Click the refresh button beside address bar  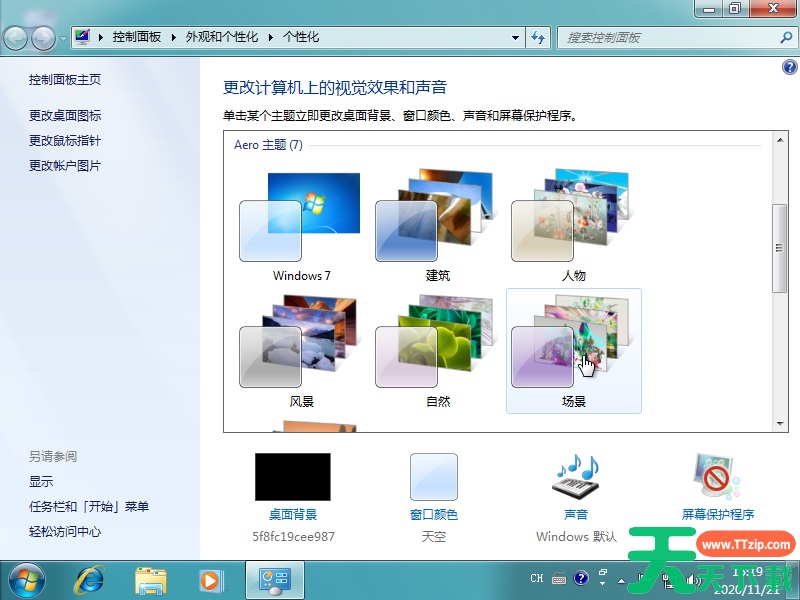(x=539, y=37)
